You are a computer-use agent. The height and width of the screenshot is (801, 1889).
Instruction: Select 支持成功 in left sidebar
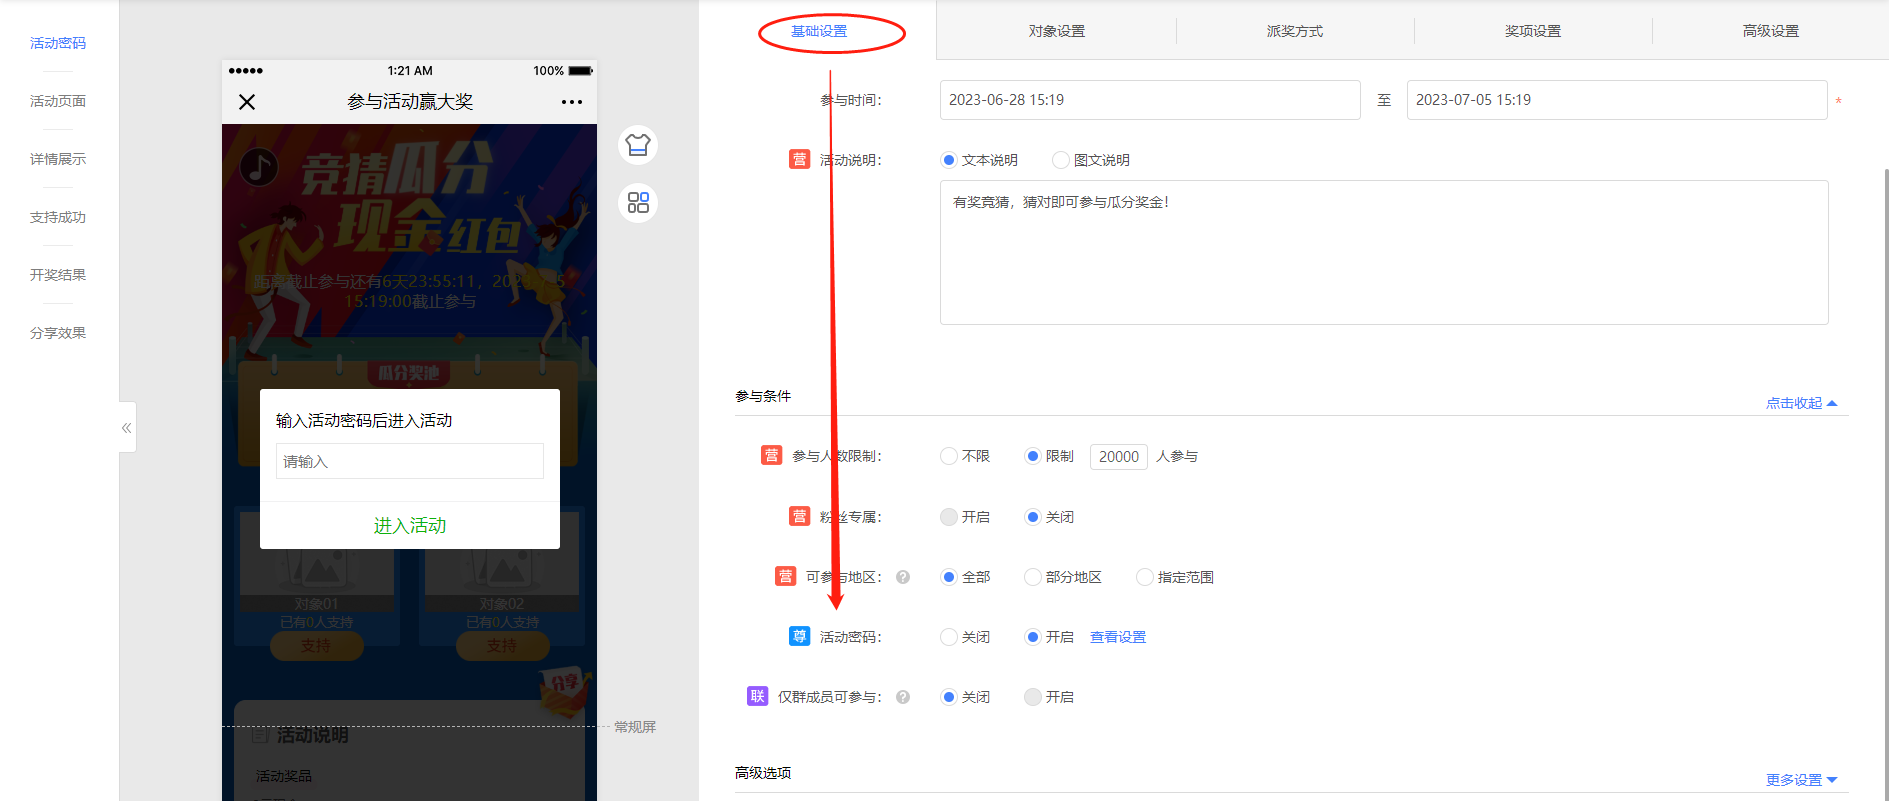click(x=58, y=217)
